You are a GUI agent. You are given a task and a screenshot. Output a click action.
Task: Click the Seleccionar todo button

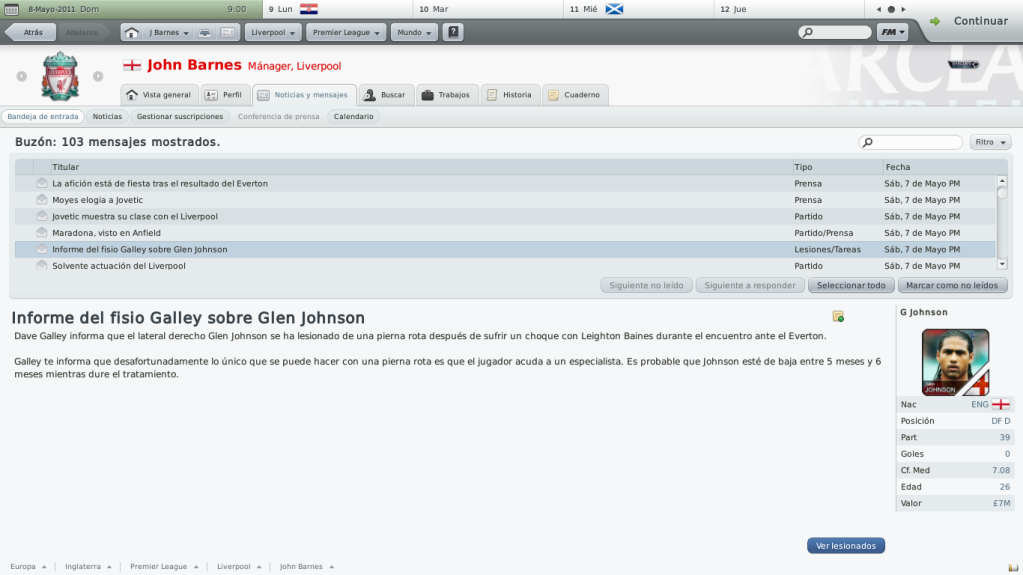coord(851,285)
